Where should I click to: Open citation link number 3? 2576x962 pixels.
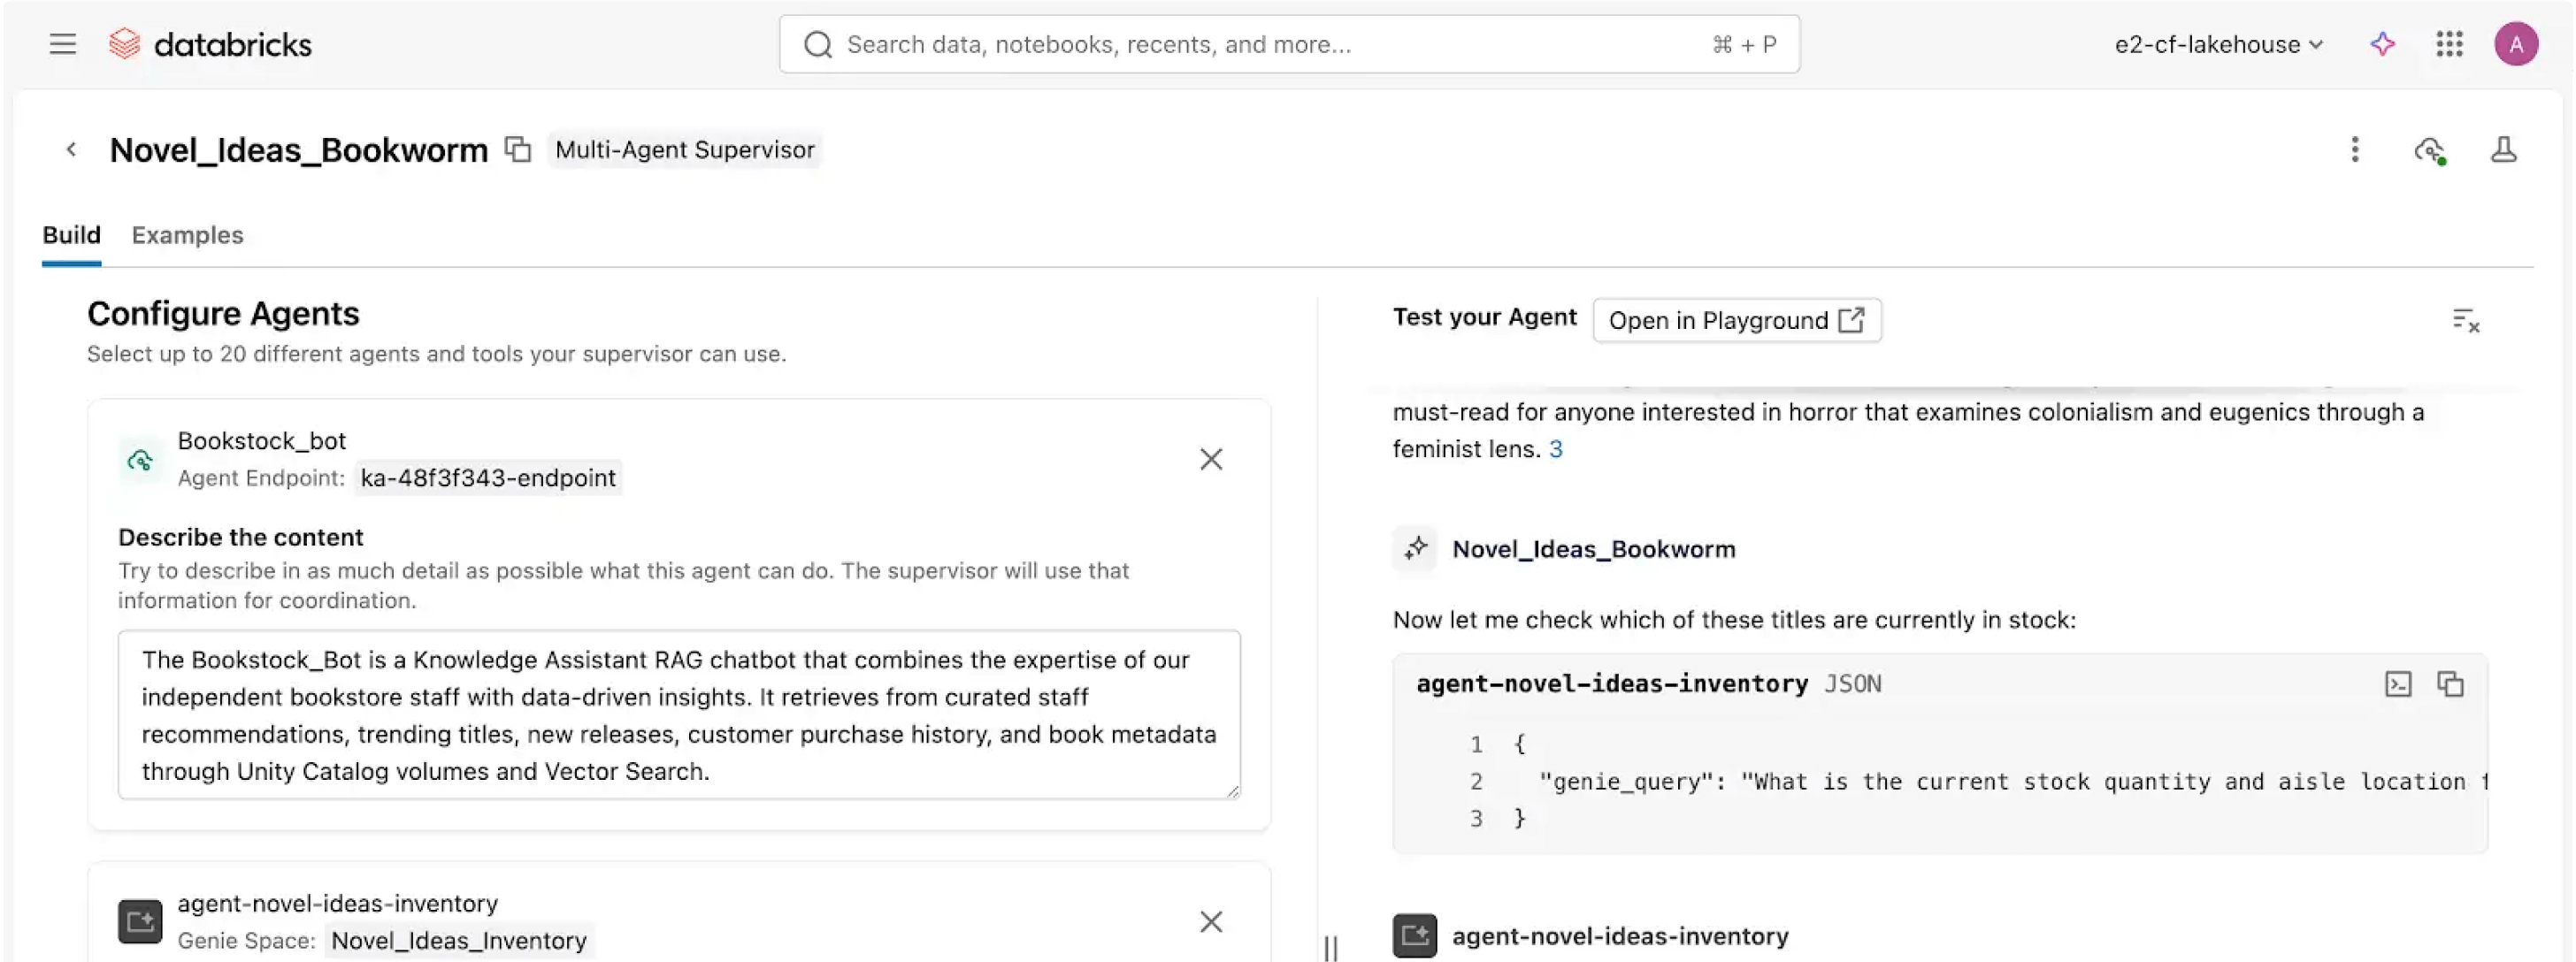[x=1555, y=449]
